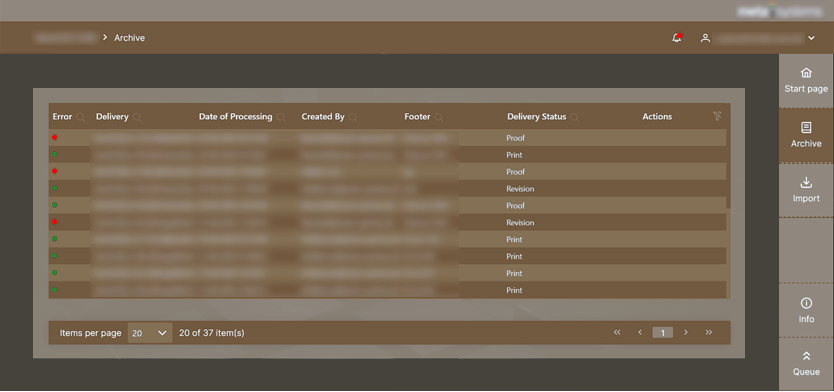
Task: Open the notifications bell icon
Action: pyautogui.click(x=677, y=38)
